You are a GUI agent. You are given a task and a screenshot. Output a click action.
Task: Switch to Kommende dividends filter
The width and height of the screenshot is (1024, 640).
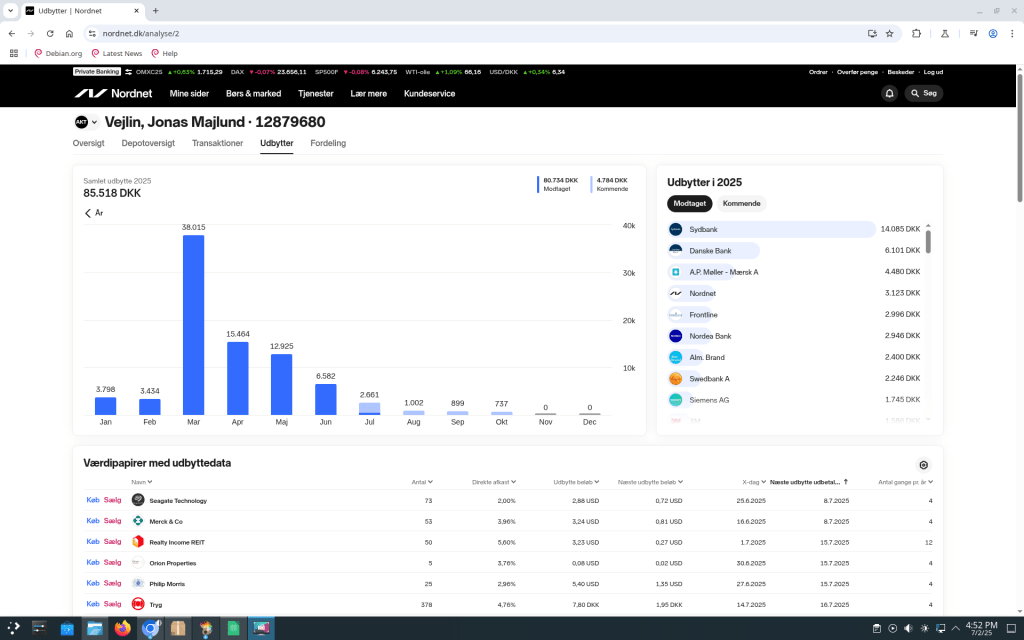(x=741, y=203)
